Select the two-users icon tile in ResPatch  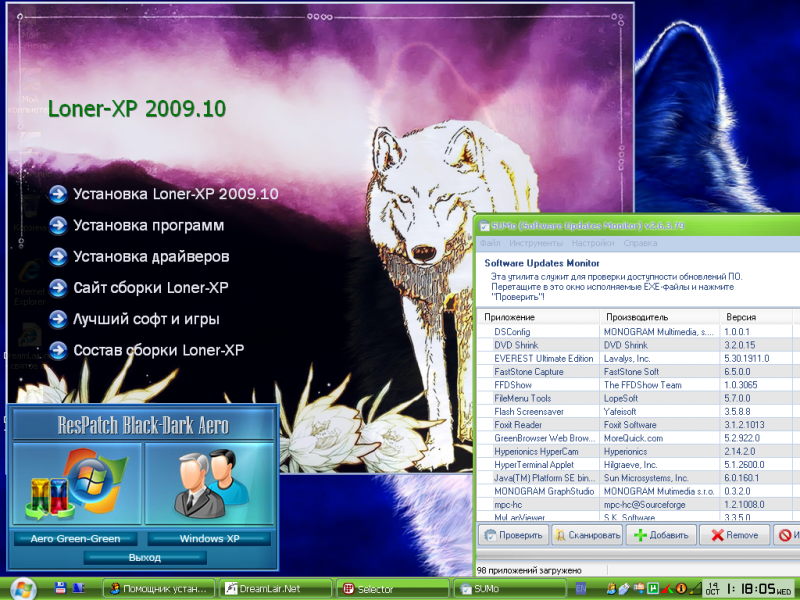coord(208,483)
